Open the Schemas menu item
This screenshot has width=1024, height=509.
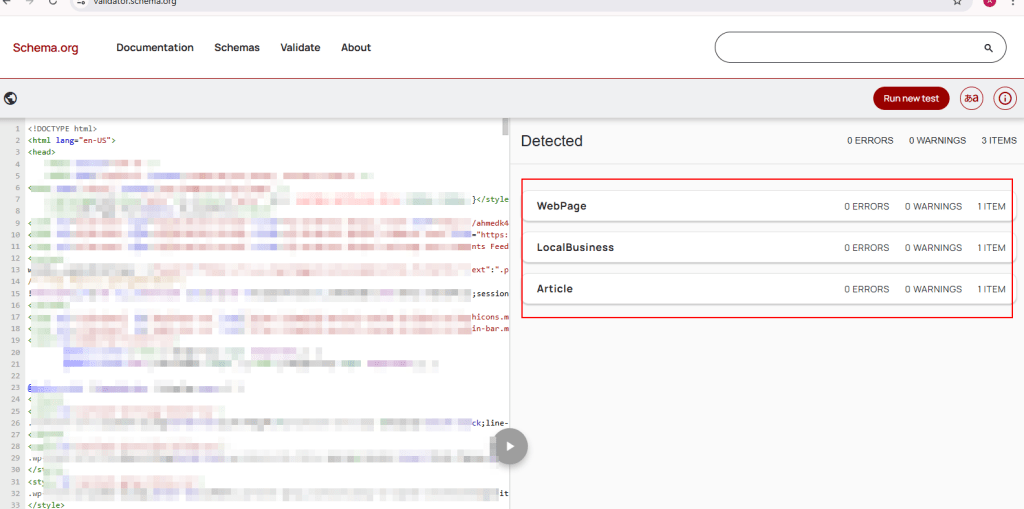click(237, 48)
